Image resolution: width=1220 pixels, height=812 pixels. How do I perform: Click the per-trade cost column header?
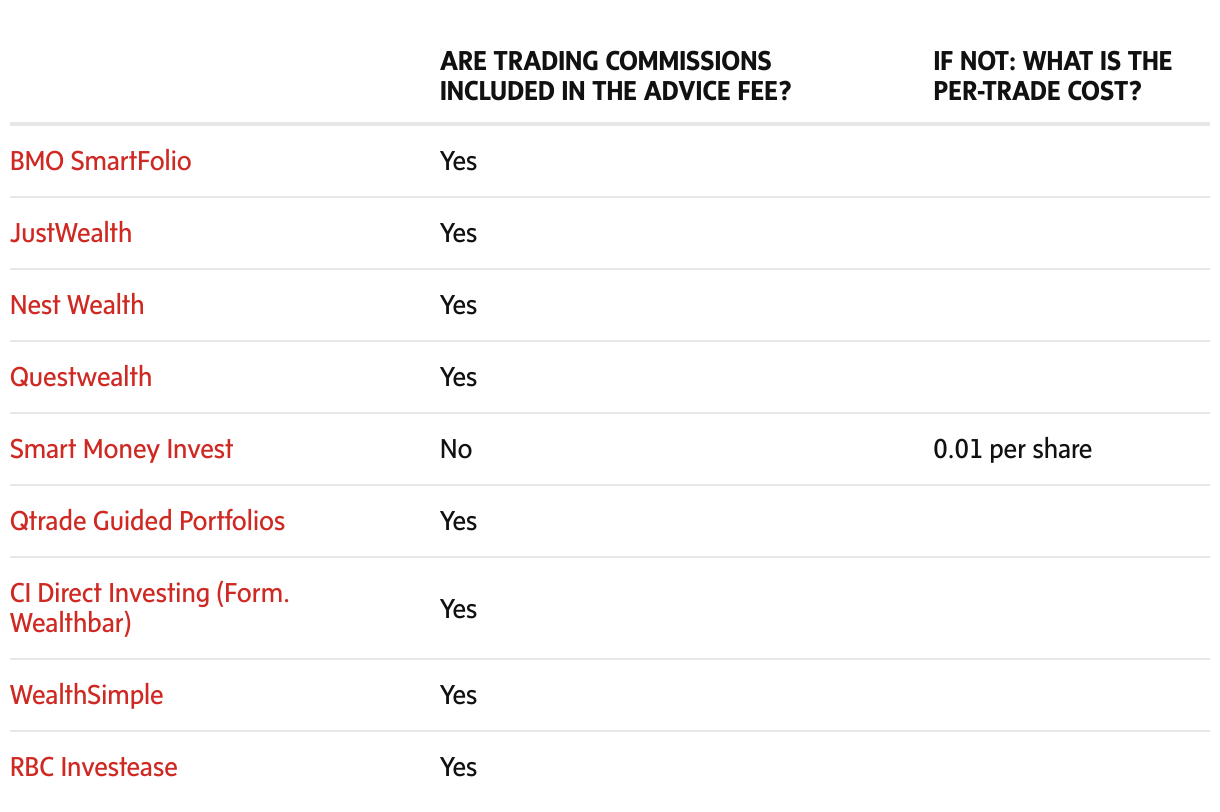click(1052, 75)
